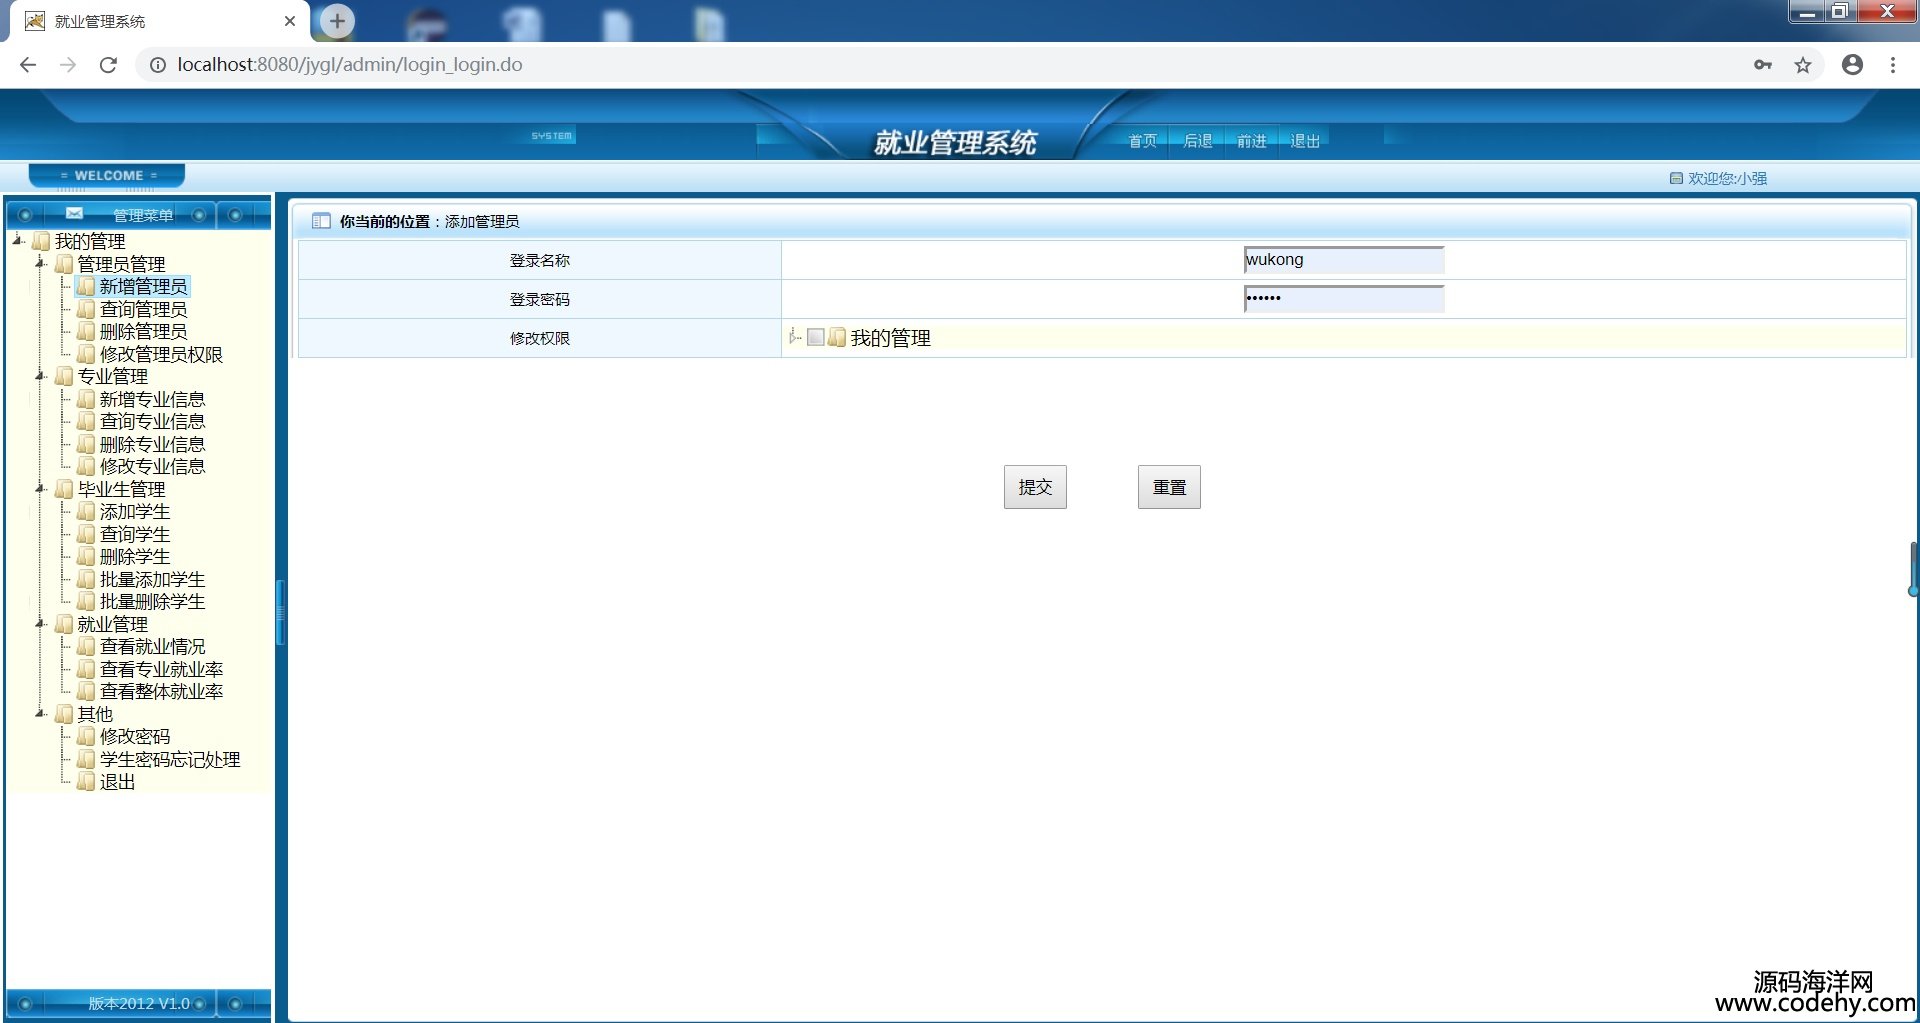Click folder icon beside 修改专业信息

click(x=86, y=467)
